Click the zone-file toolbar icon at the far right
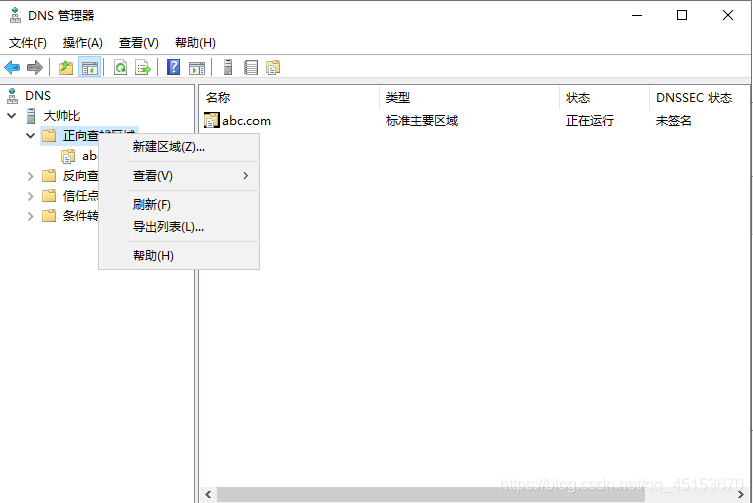 coord(273,67)
